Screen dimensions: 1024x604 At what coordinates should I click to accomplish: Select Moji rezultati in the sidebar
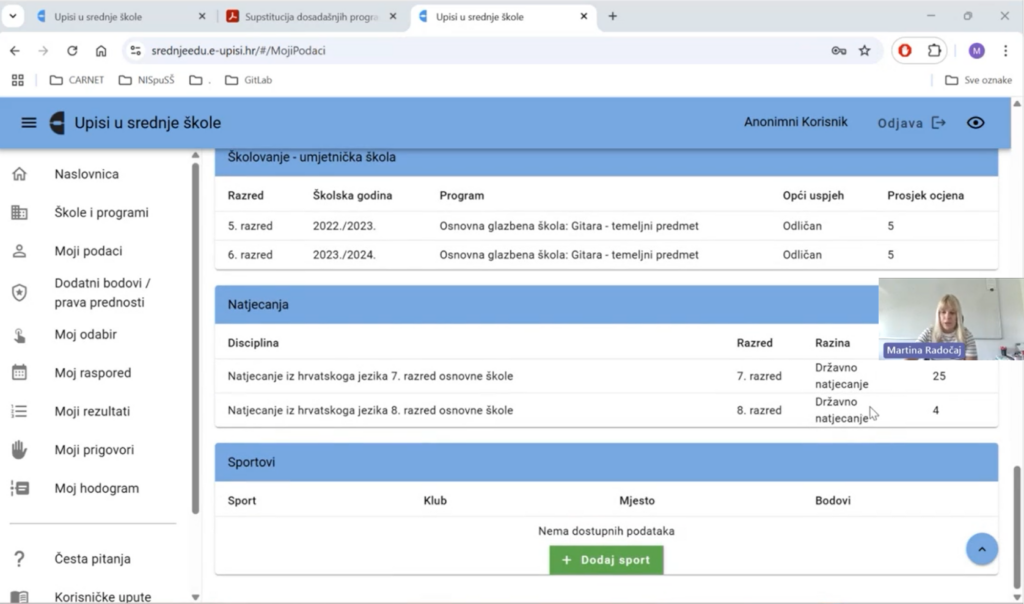92,412
